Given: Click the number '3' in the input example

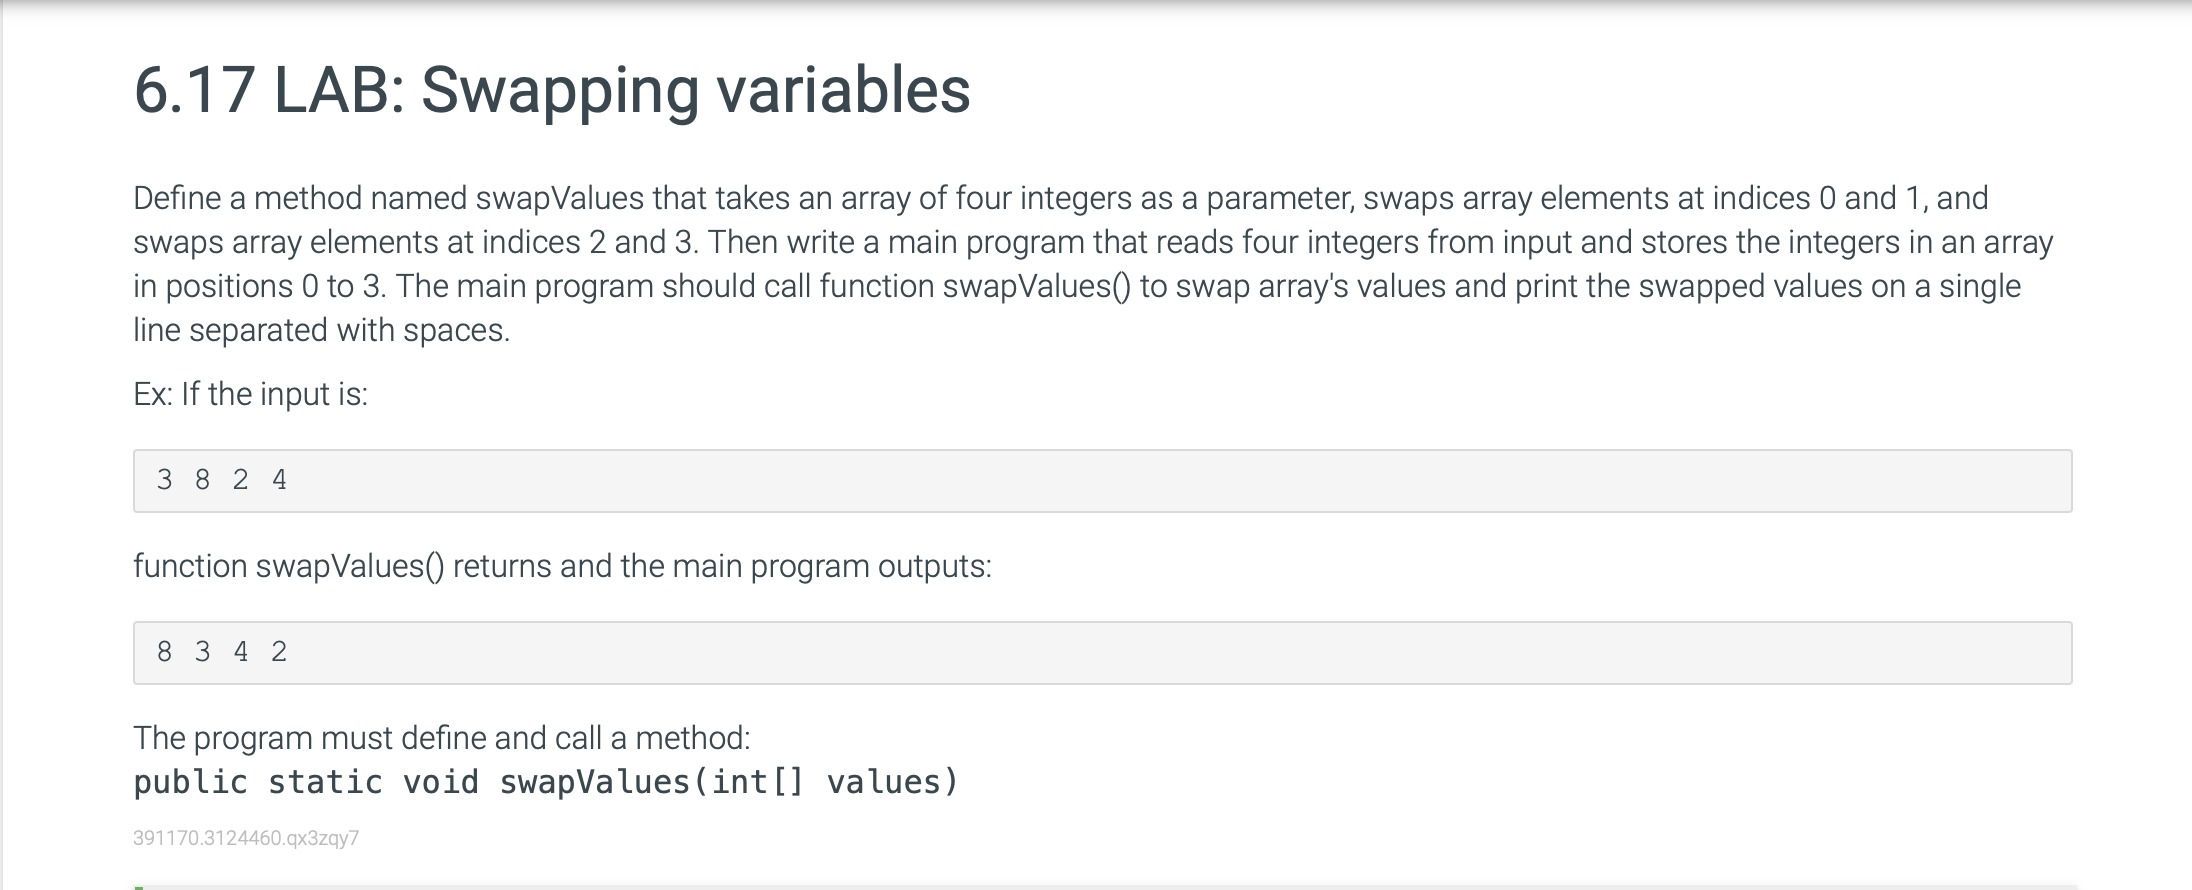Looking at the screenshot, I should tap(165, 480).
